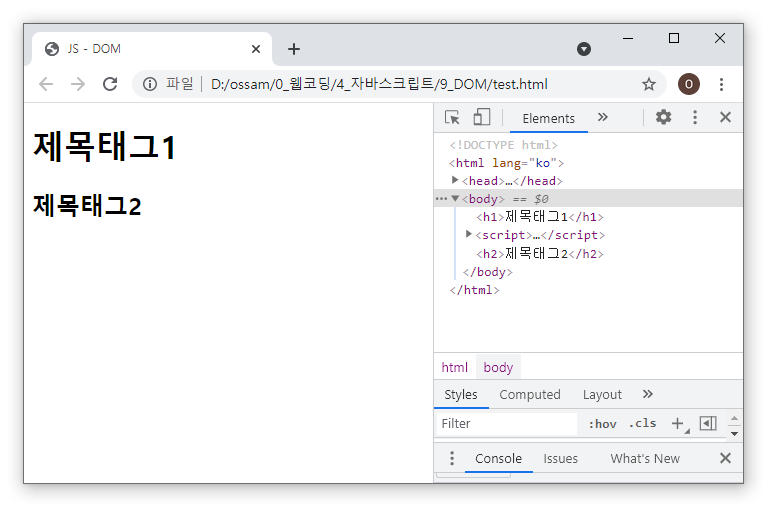The width and height of the screenshot is (771, 513).
Task: Select the h1 제목태그1 element row
Action: click(539, 216)
